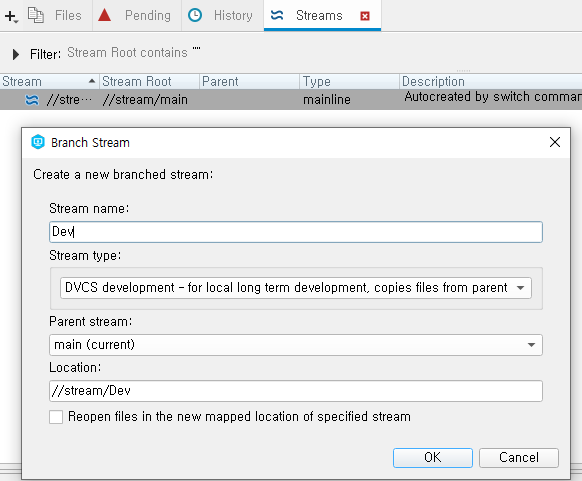Click the Description column header

[491, 81]
